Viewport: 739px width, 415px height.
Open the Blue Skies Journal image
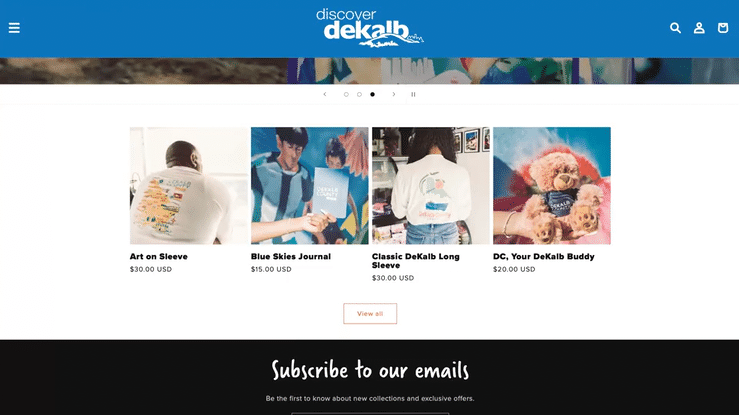[x=310, y=186]
